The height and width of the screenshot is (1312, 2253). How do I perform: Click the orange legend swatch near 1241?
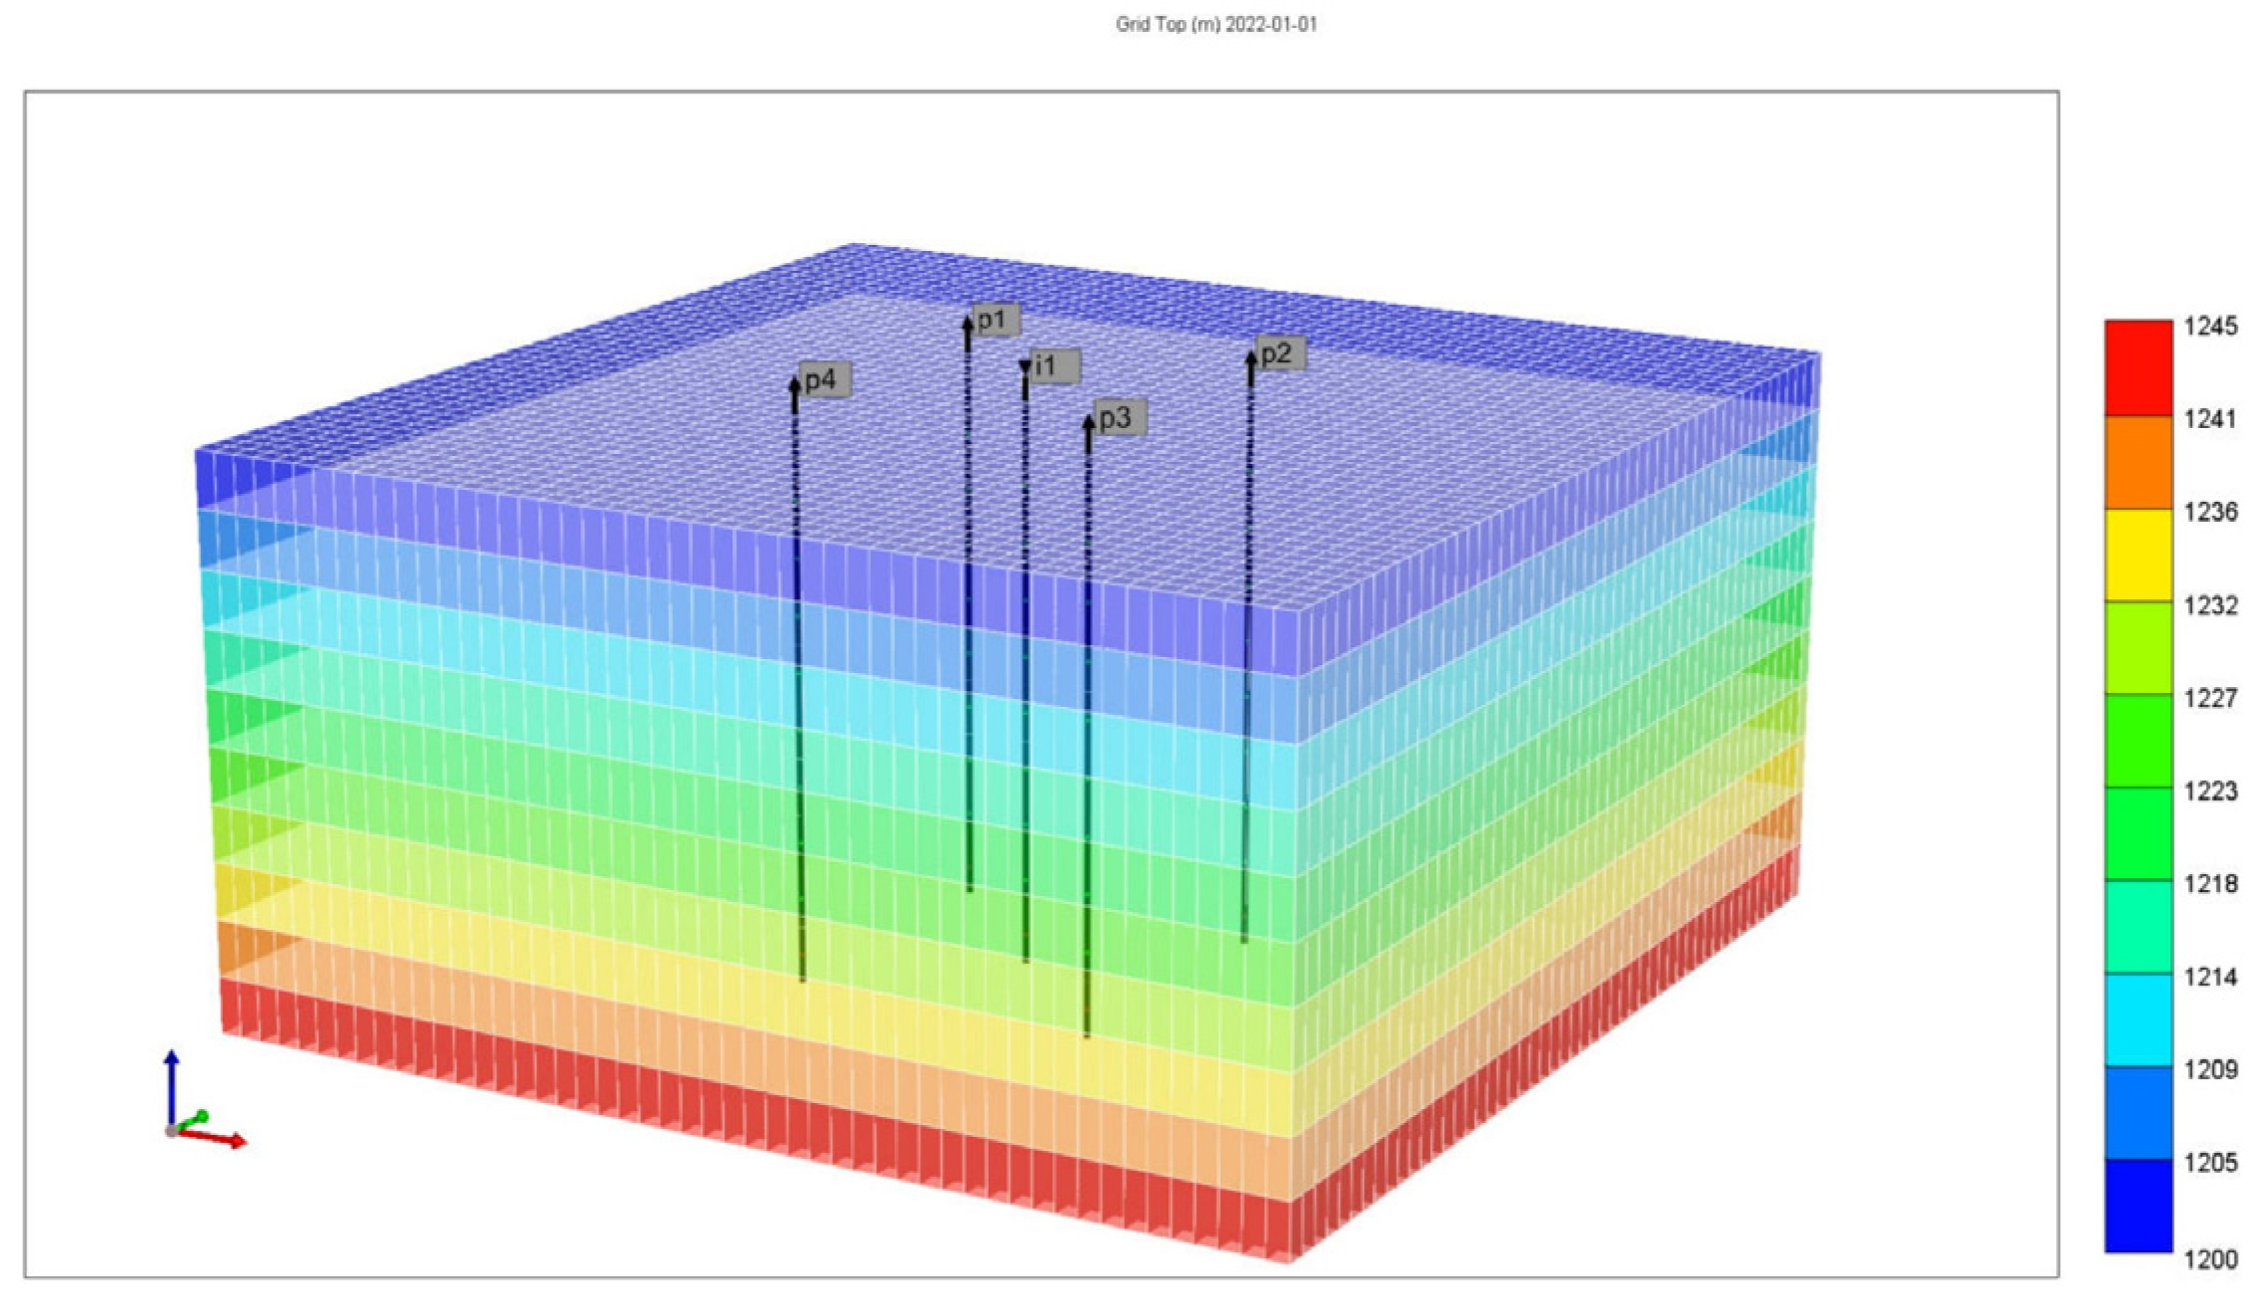(x=2138, y=462)
